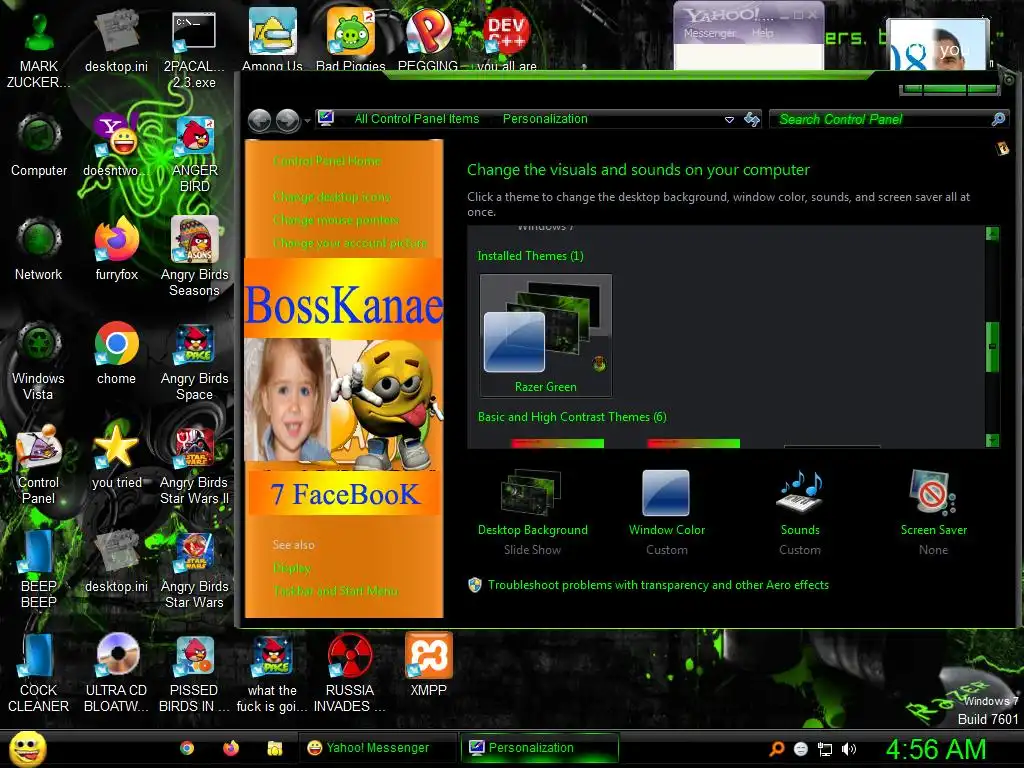Open the recent pages dropdown beside navigation arrows
1024x768 pixels.
[307, 121]
